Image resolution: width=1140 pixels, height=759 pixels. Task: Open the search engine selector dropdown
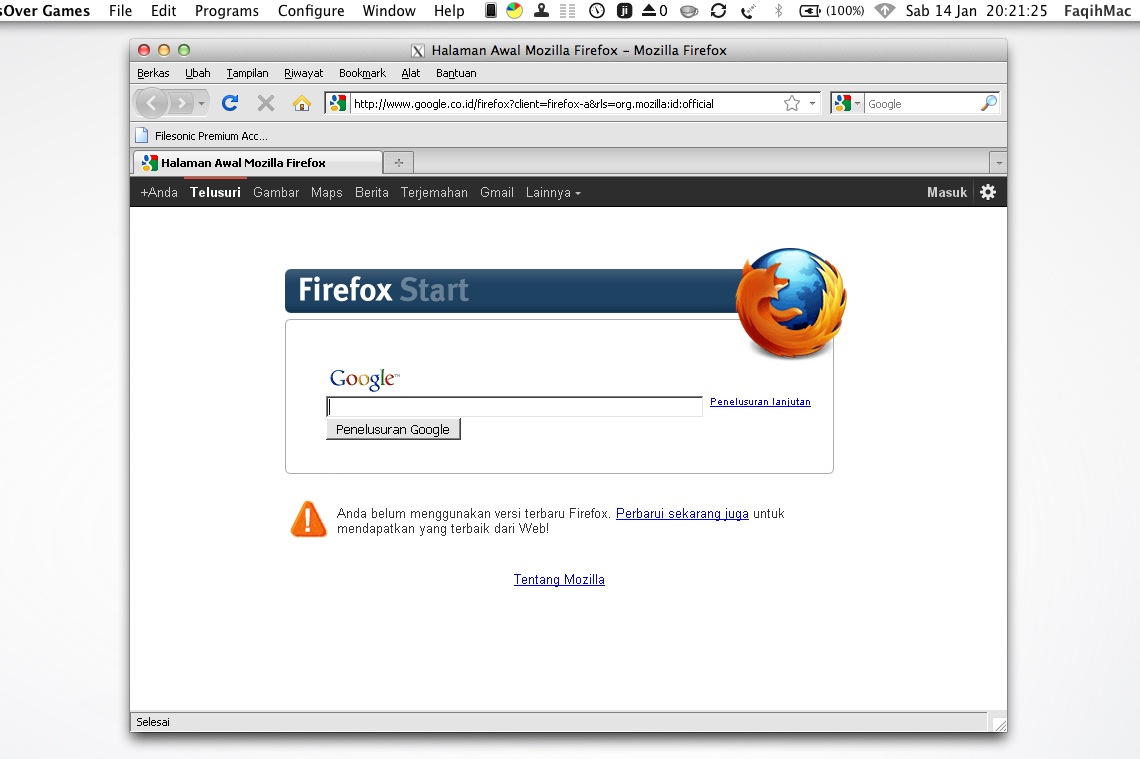[847, 103]
